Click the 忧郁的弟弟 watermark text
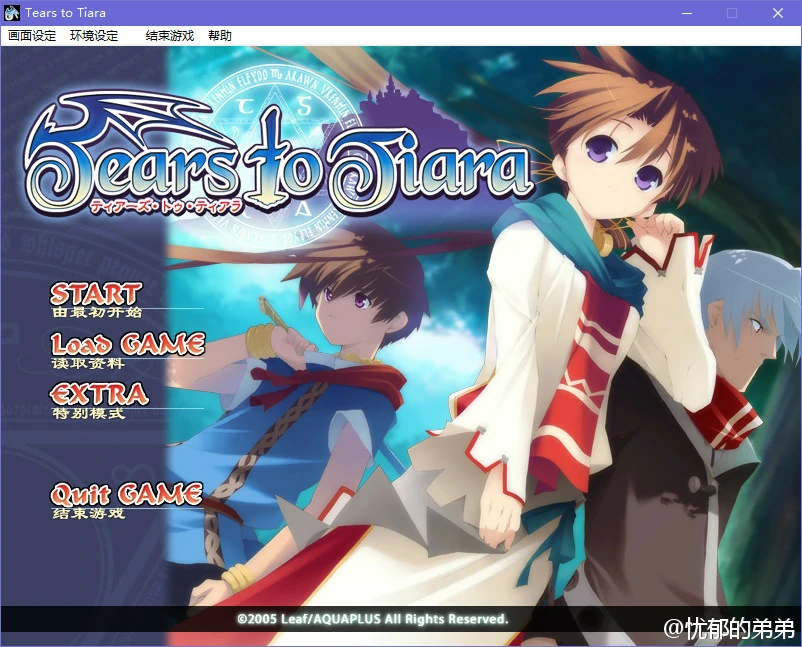 pyautogui.click(x=731, y=624)
